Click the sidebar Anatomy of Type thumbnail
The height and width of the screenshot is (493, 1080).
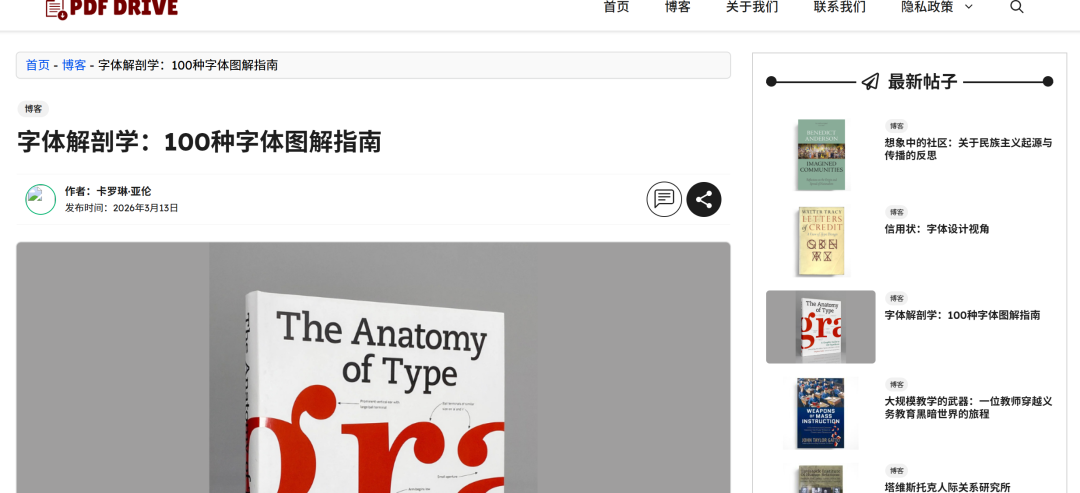[821, 327]
